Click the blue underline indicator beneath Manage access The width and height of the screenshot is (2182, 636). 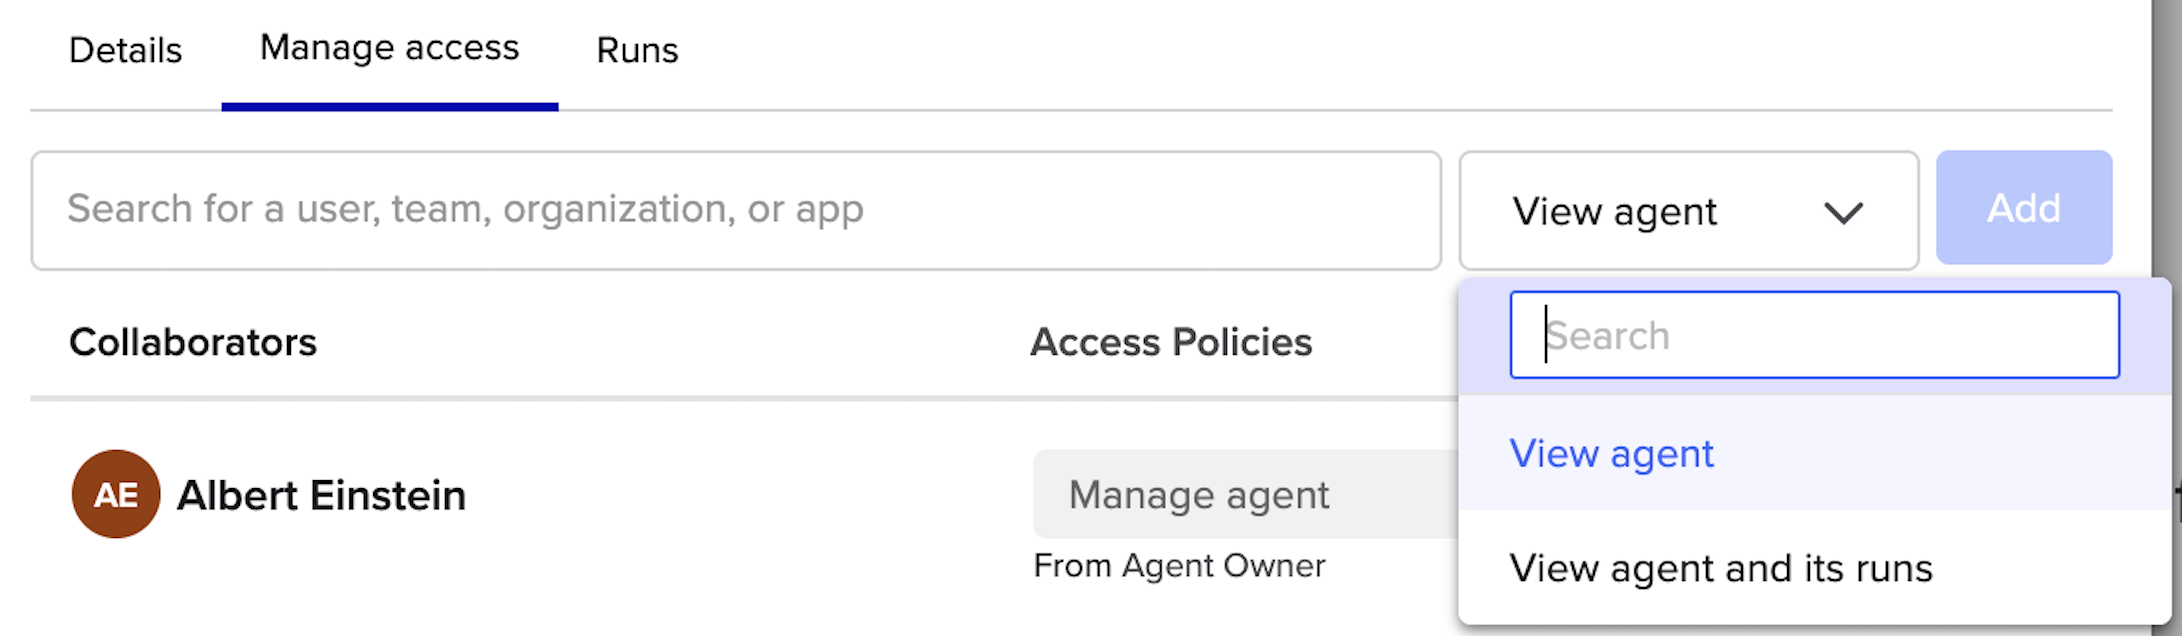[390, 106]
